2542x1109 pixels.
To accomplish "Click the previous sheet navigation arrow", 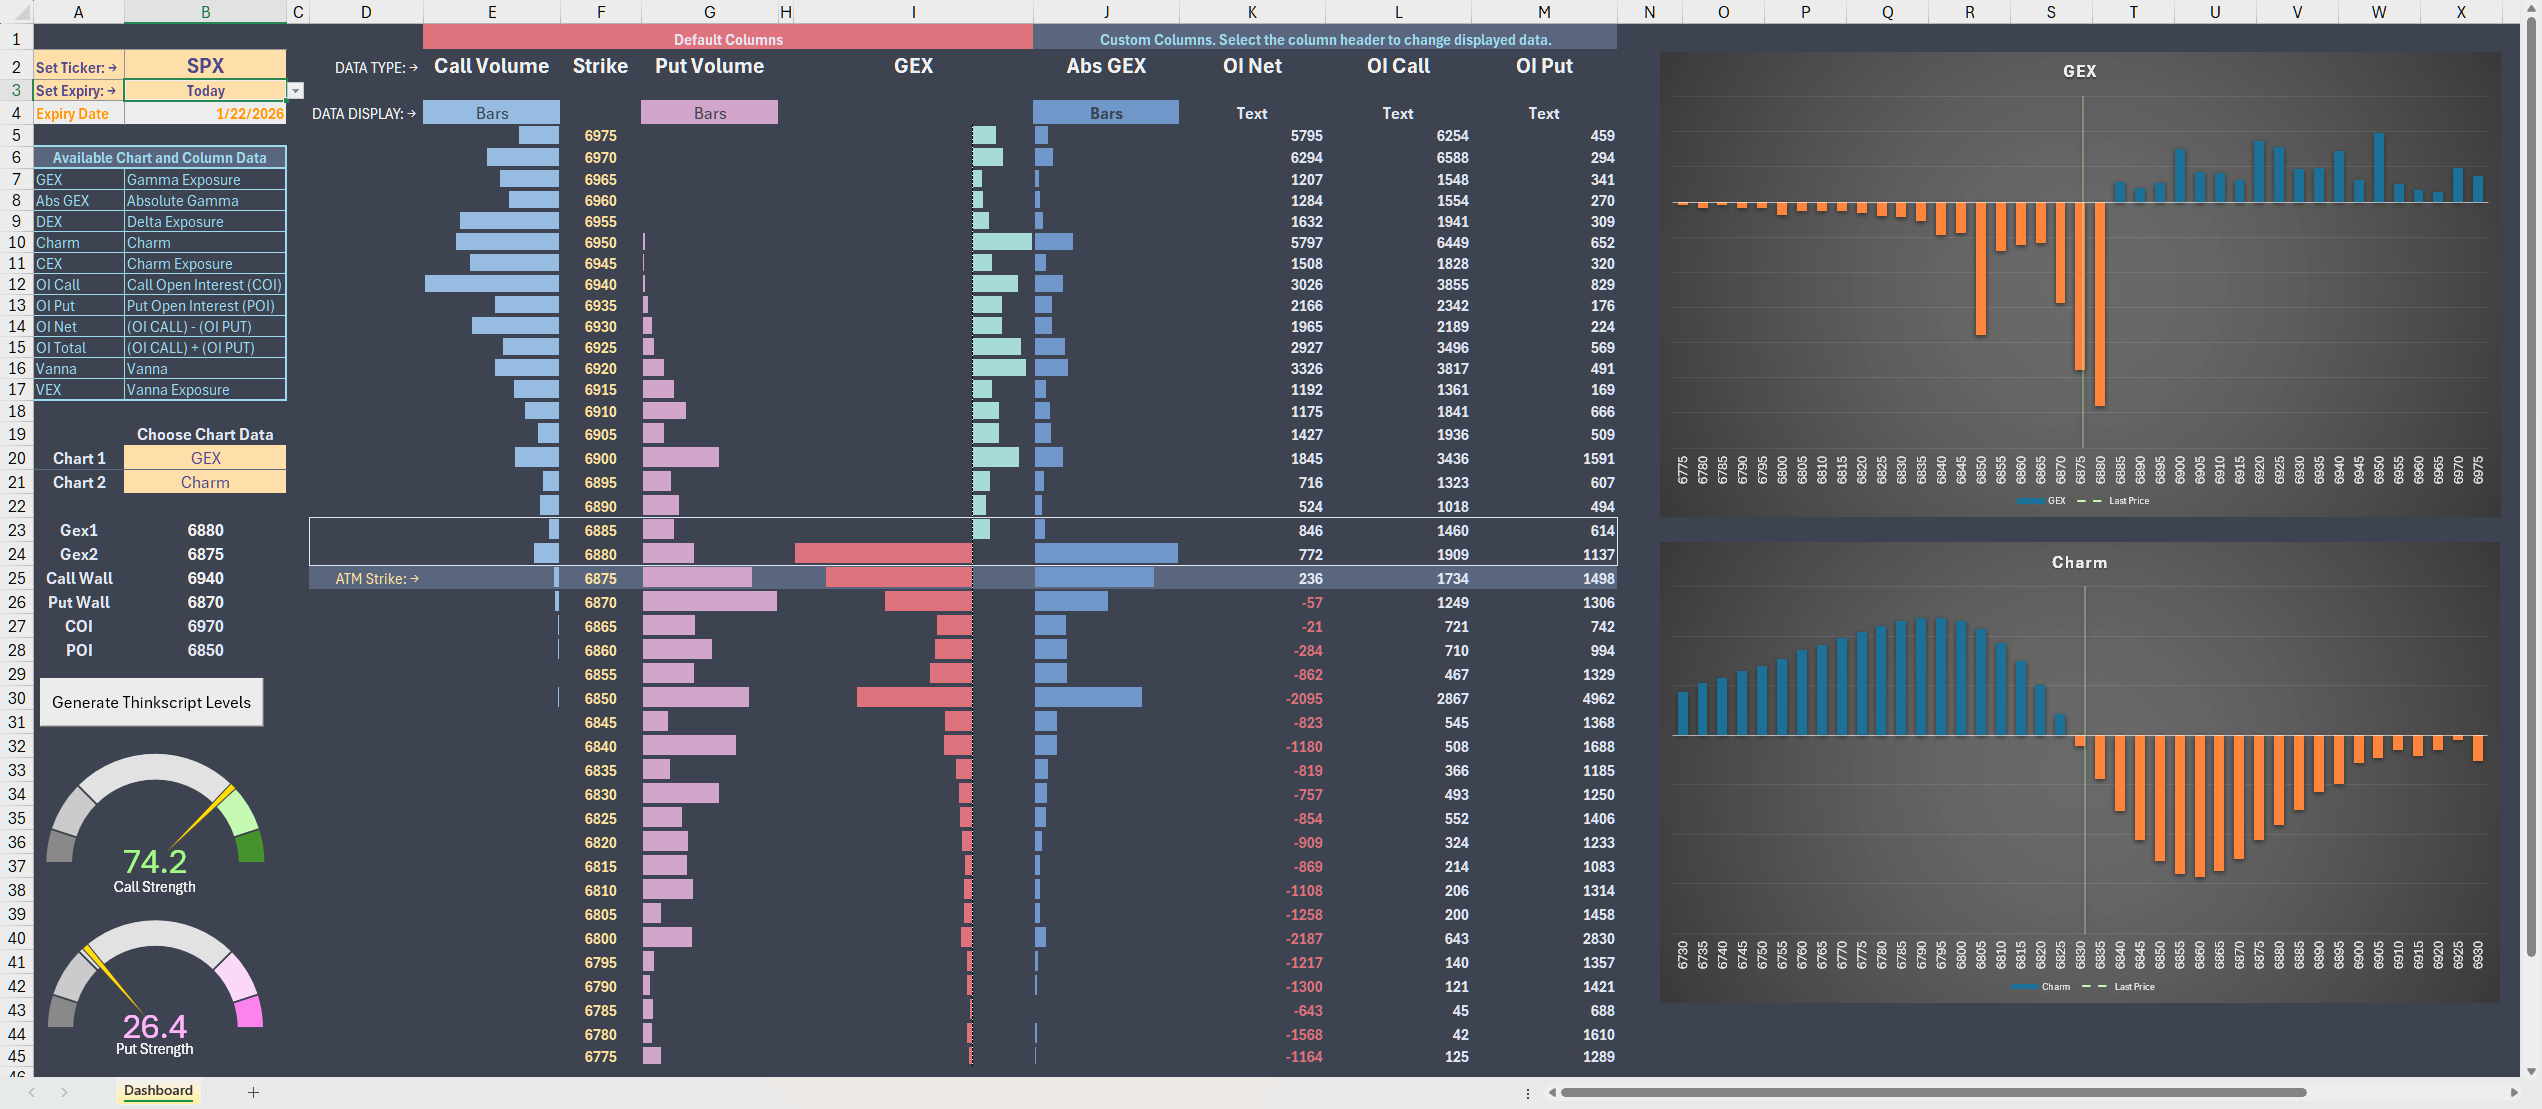I will (x=32, y=1092).
